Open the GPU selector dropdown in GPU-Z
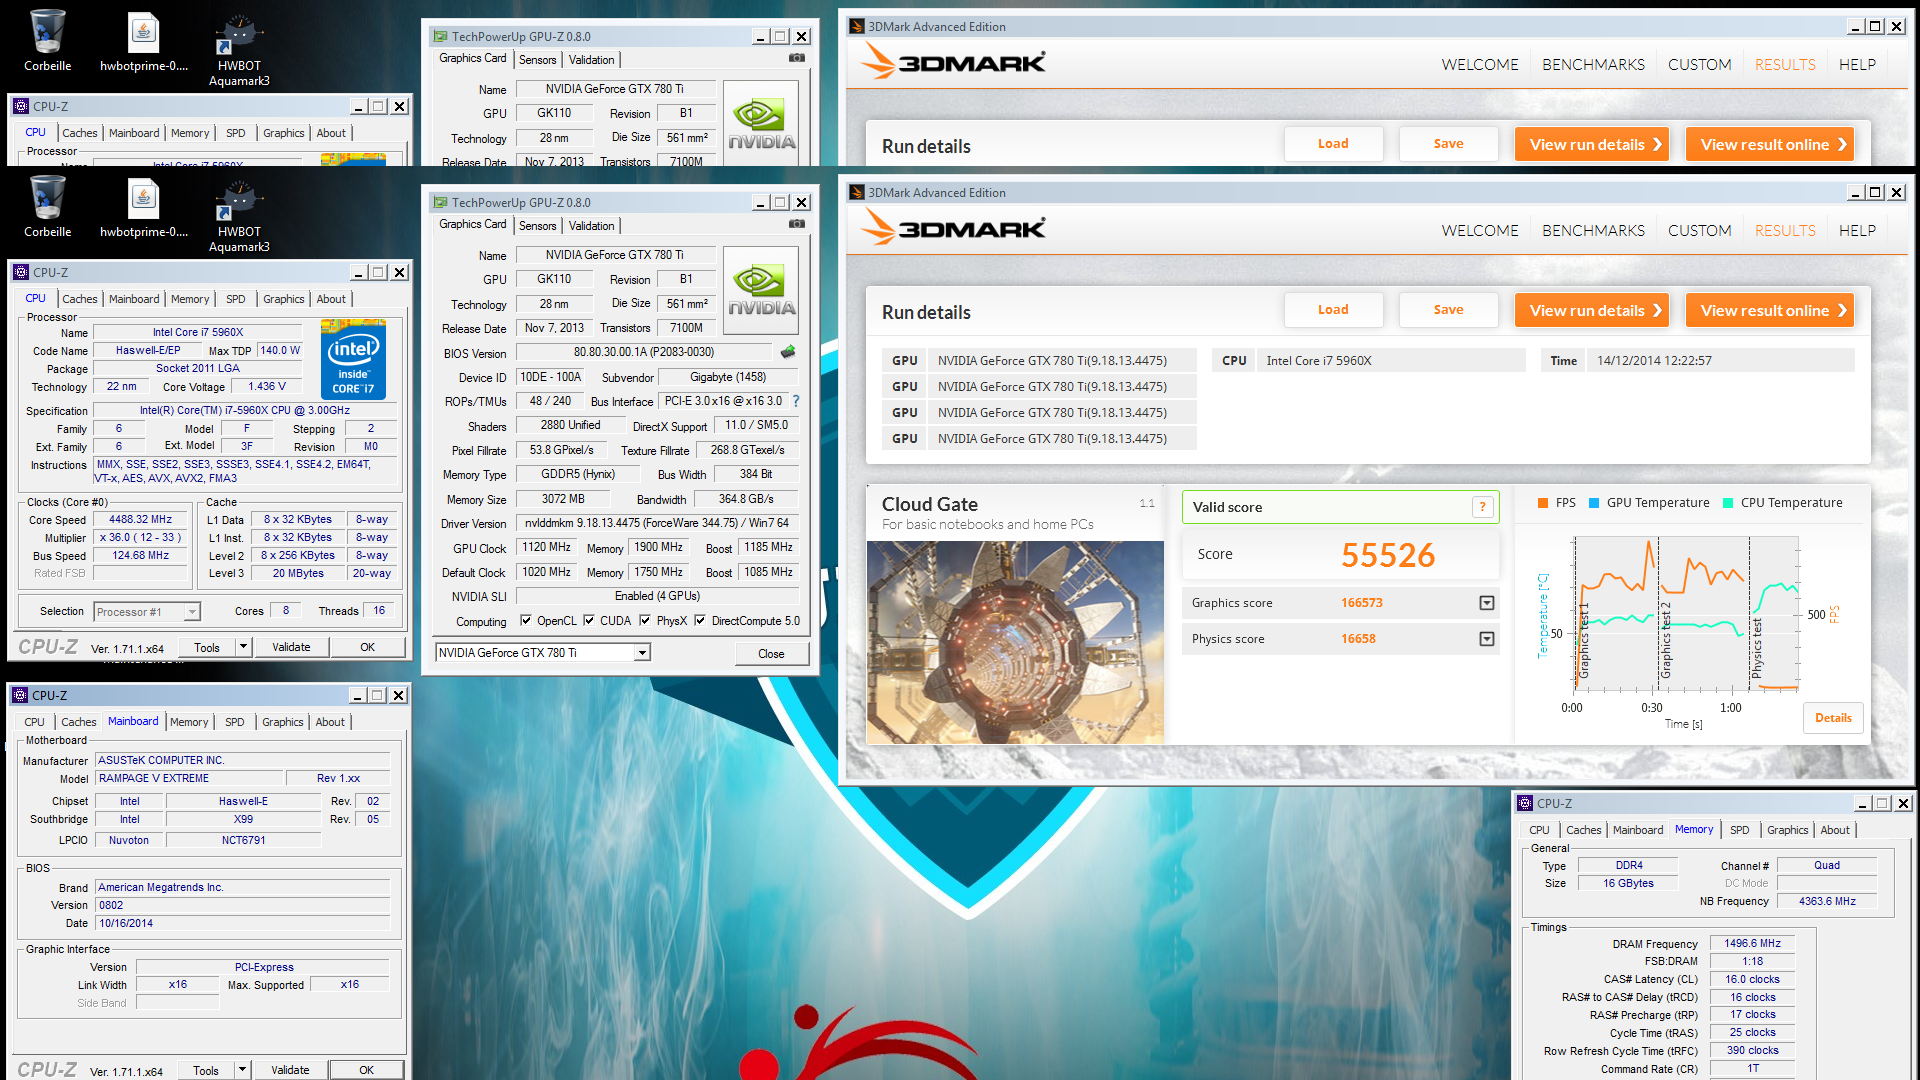The width and height of the screenshot is (1920, 1080). (643, 653)
